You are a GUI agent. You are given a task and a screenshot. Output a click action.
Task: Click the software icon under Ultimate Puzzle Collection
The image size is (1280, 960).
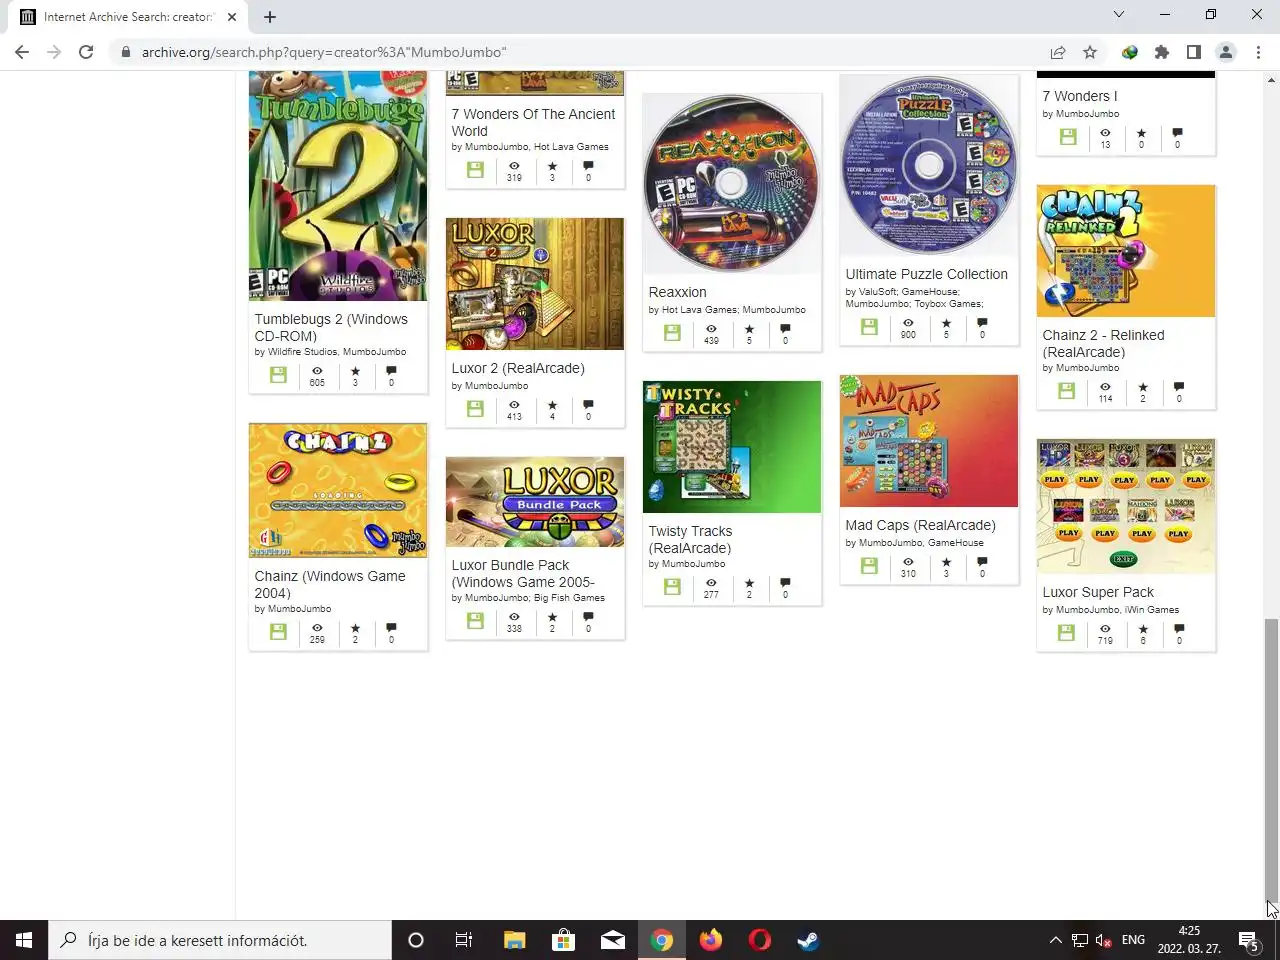pyautogui.click(x=869, y=327)
